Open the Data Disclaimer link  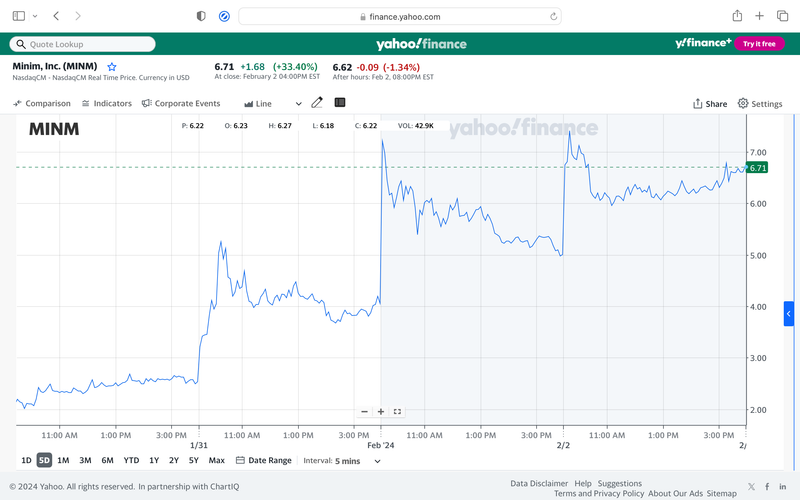pos(539,483)
